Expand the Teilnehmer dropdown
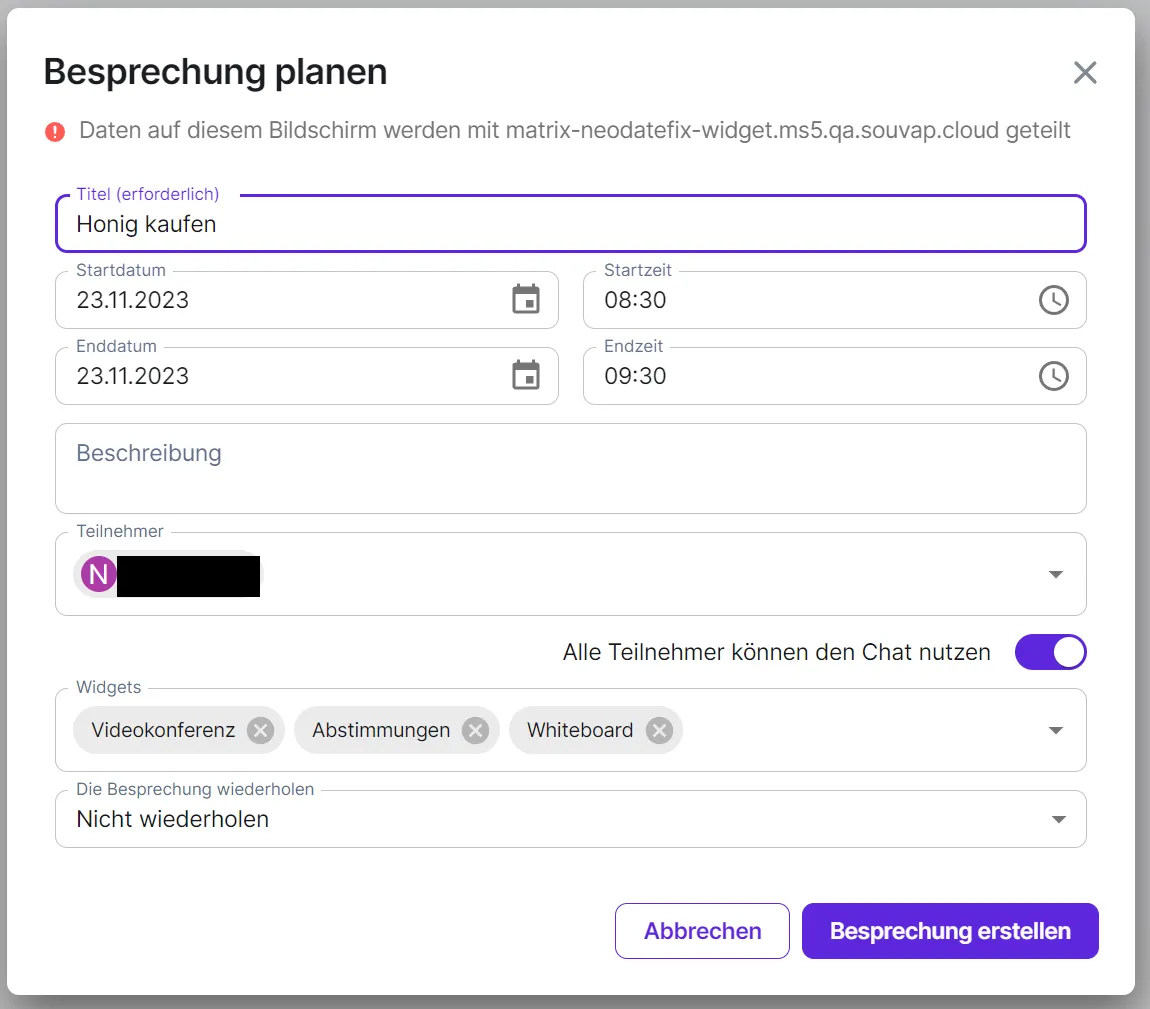1150x1009 pixels. pos(1055,574)
